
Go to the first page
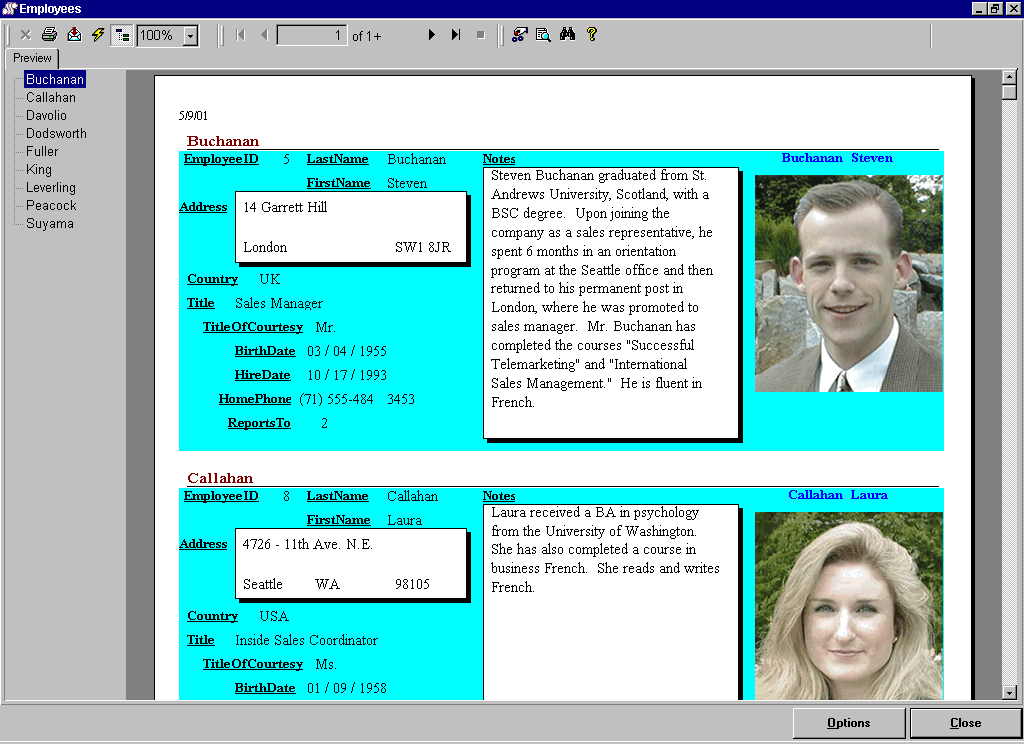point(240,35)
